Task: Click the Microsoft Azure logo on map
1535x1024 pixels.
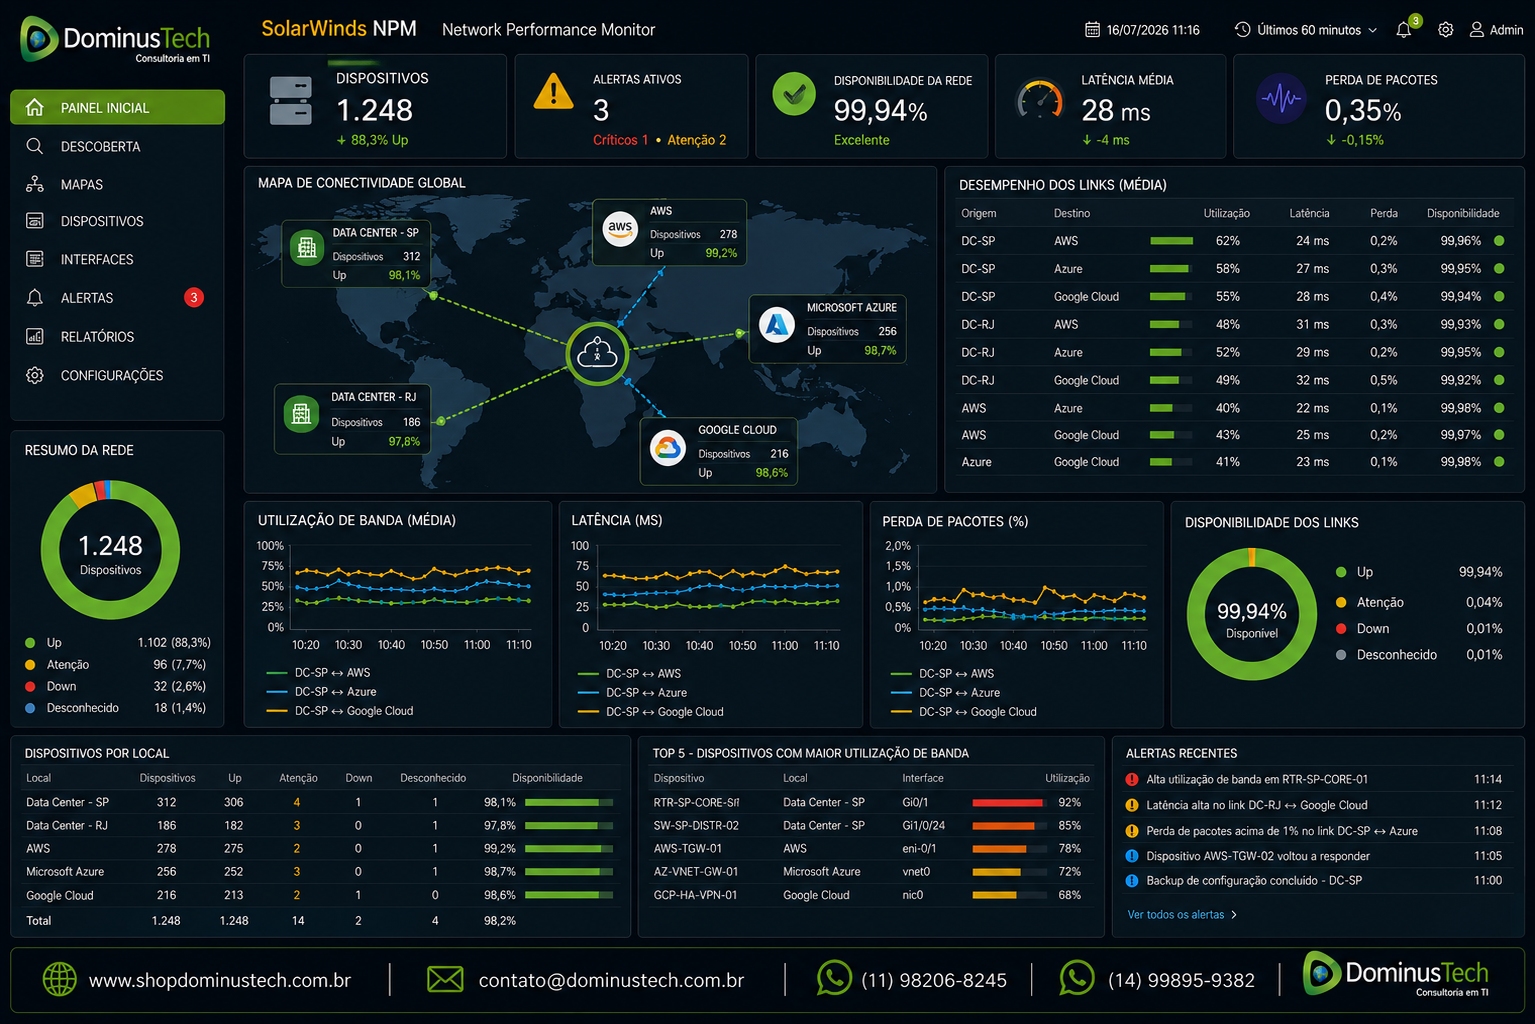Action: pyautogui.click(x=777, y=324)
